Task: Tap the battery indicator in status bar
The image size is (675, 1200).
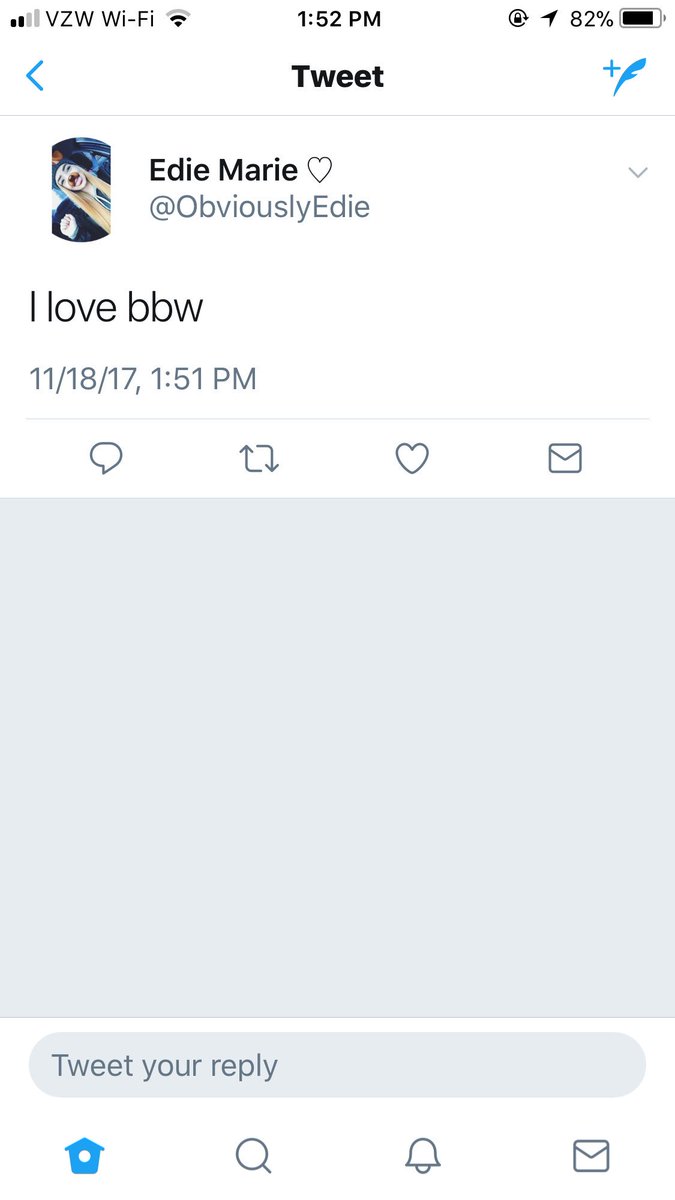Action: click(643, 18)
